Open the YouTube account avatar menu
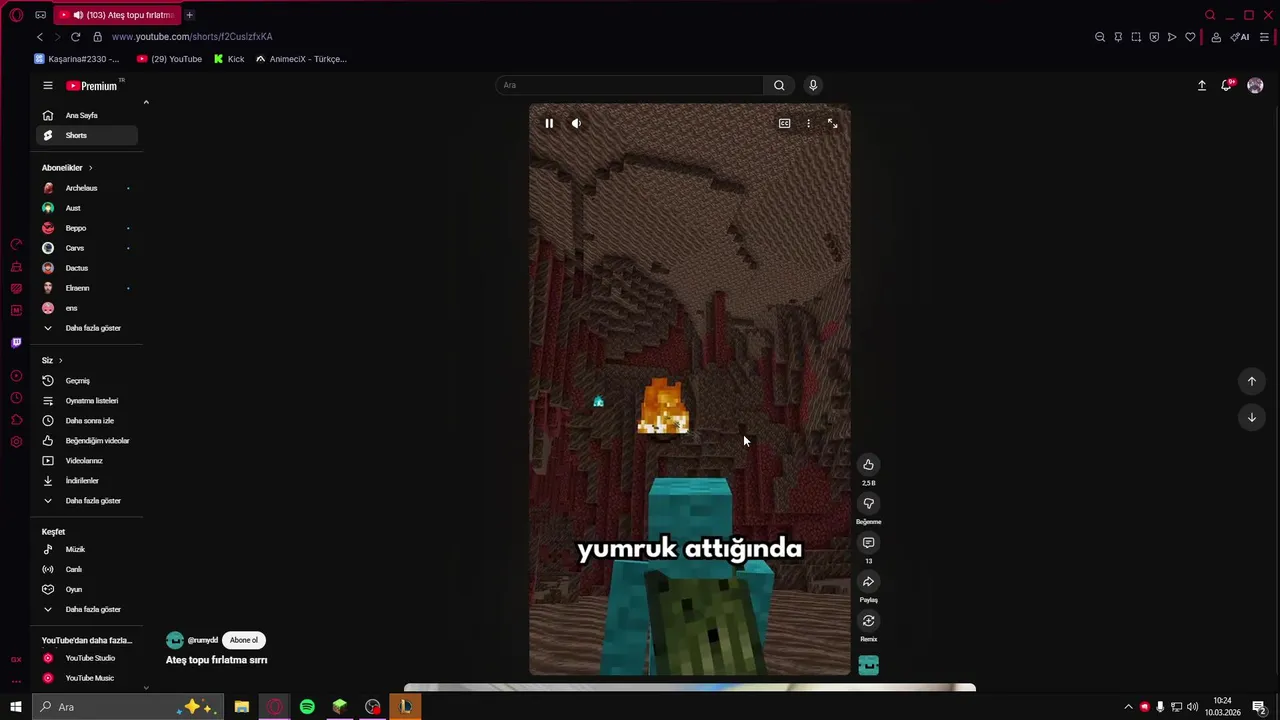The image size is (1280, 720). (x=1255, y=85)
